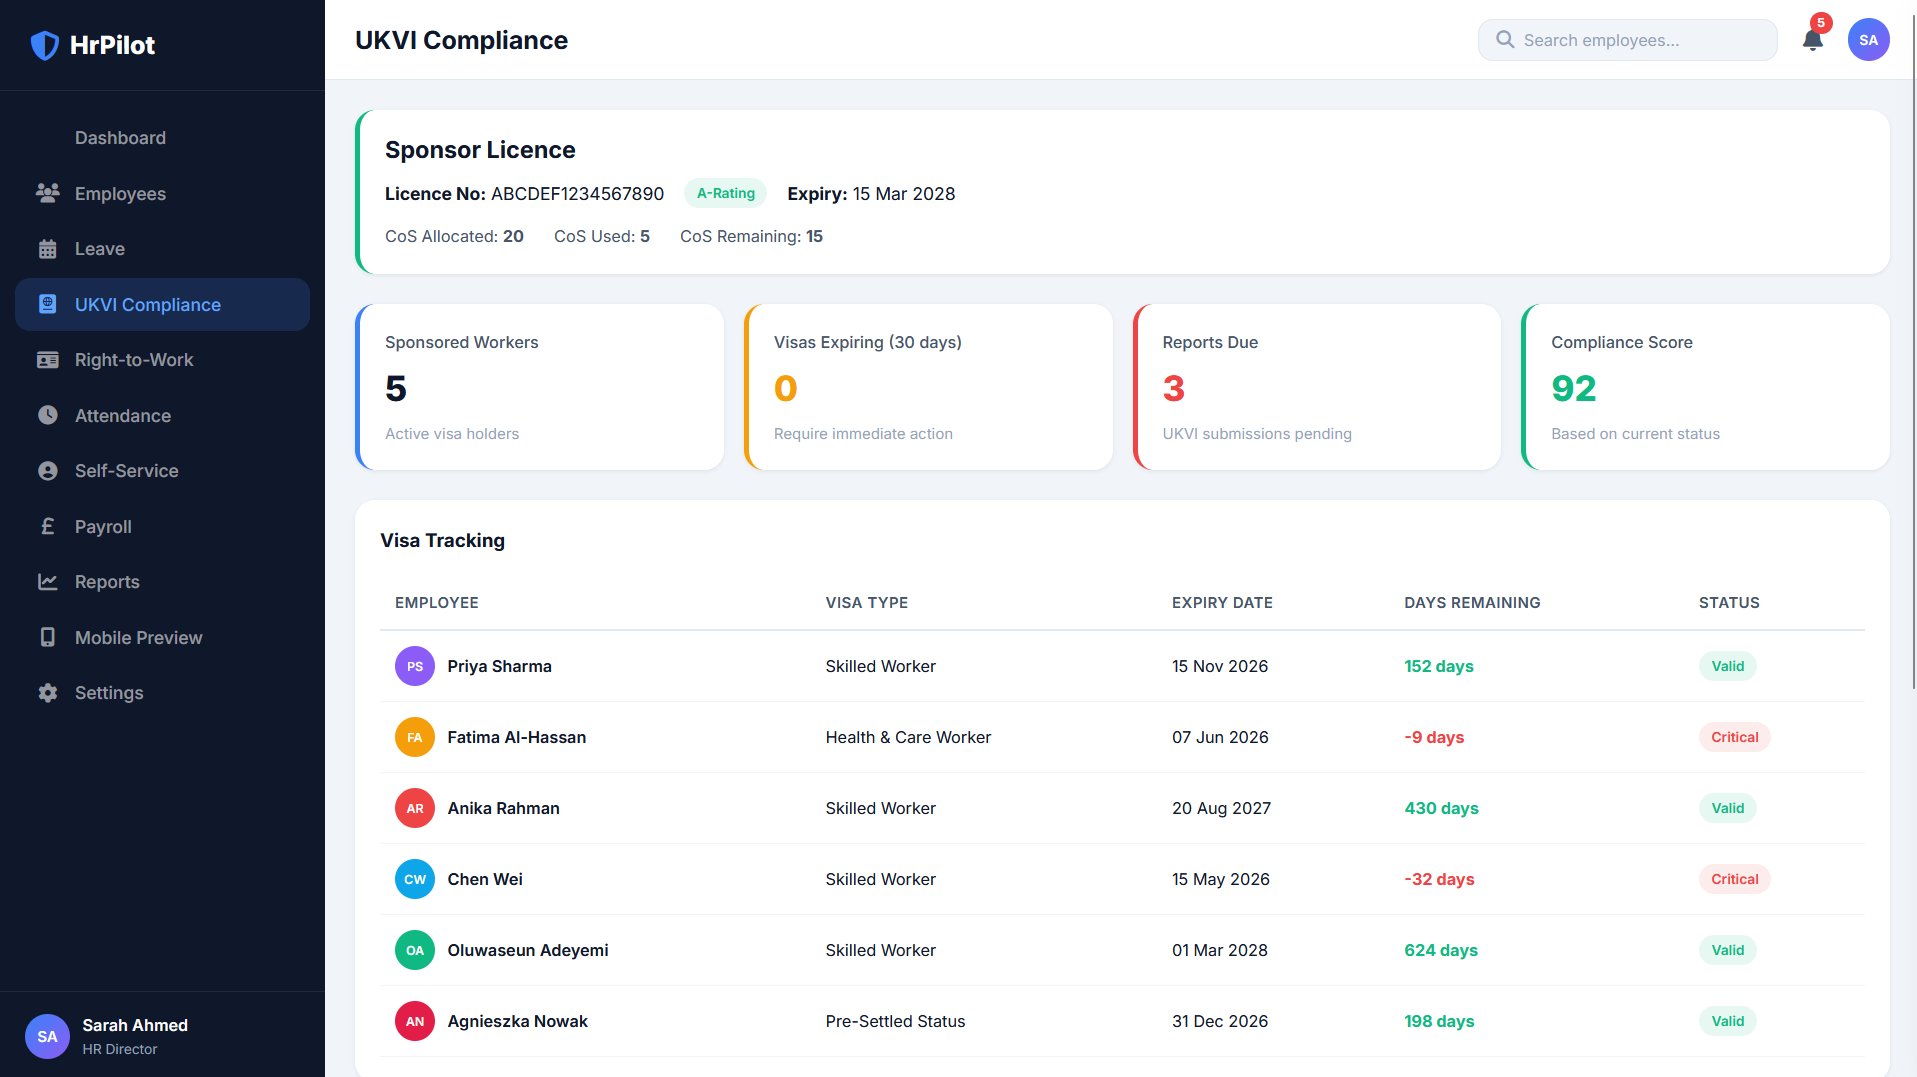Click Fatima Al-Hassan's FA avatar
The height and width of the screenshot is (1077, 1917).
pos(415,737)
